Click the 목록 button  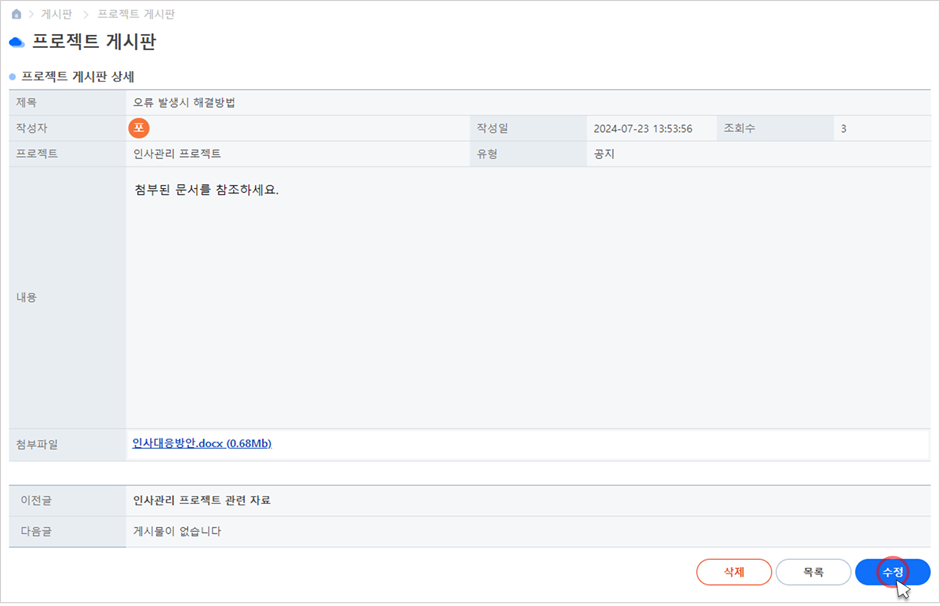tap(813, 572)
